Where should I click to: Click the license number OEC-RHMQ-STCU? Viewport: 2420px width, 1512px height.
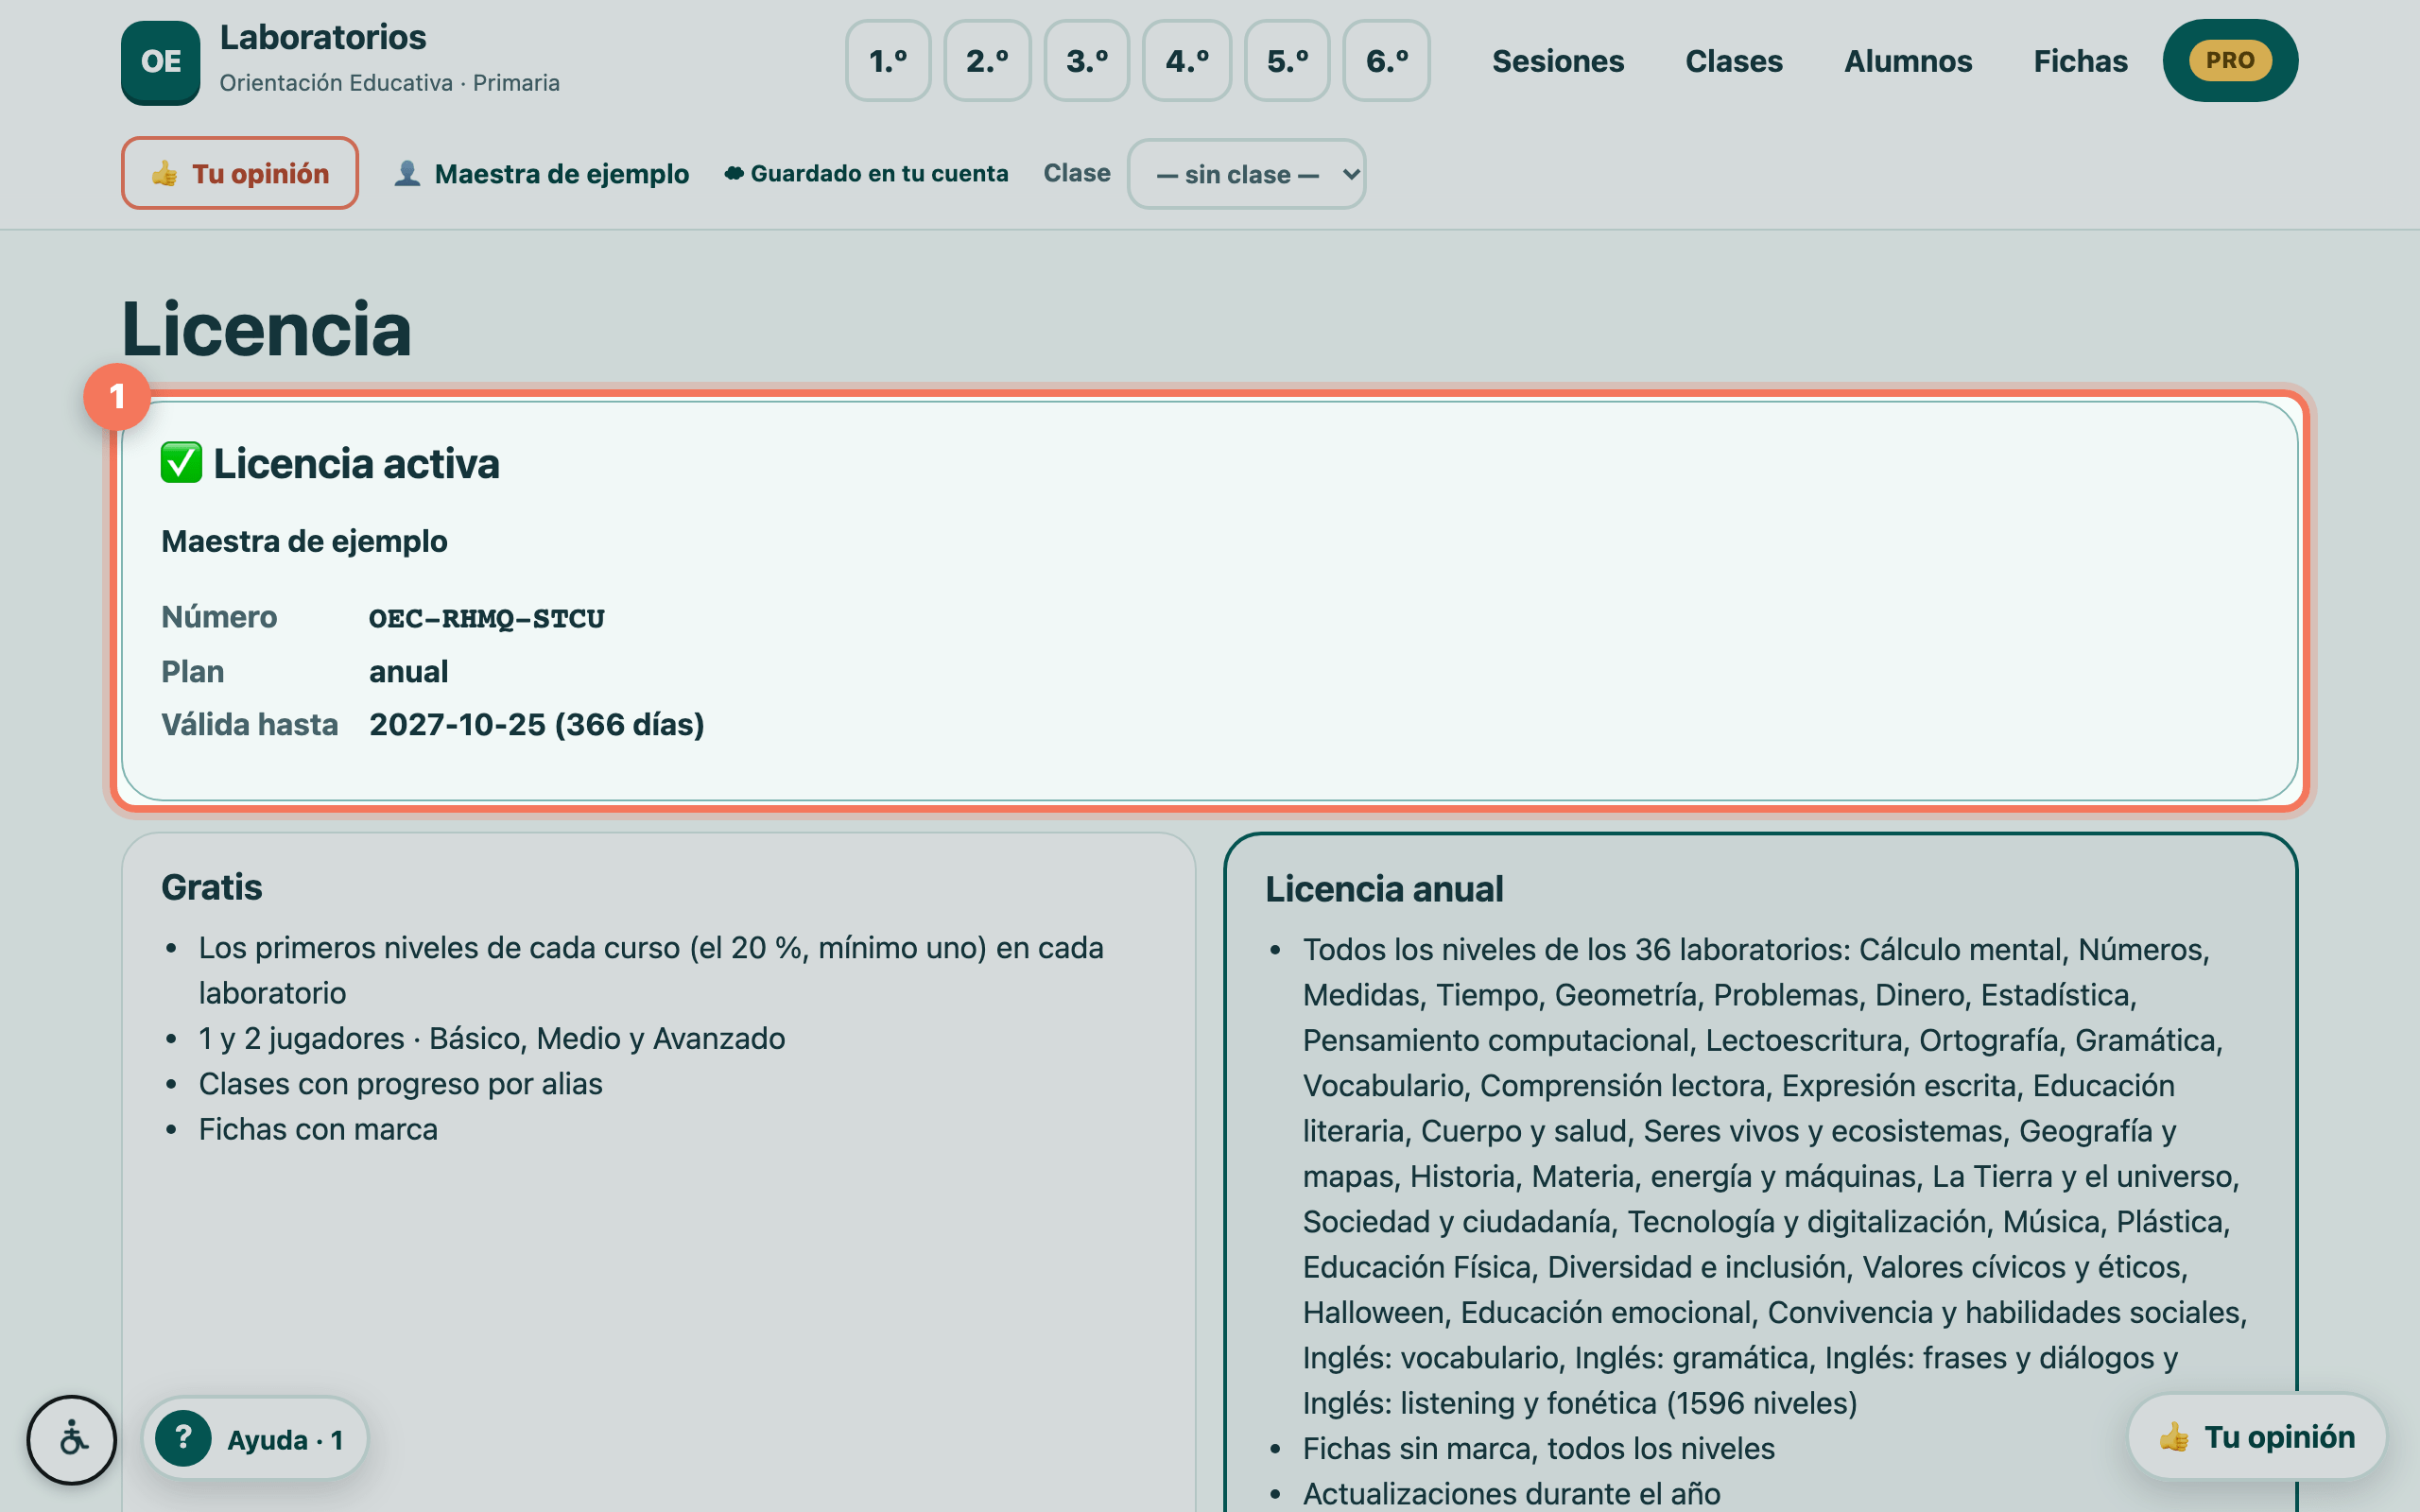pos(487,618)
